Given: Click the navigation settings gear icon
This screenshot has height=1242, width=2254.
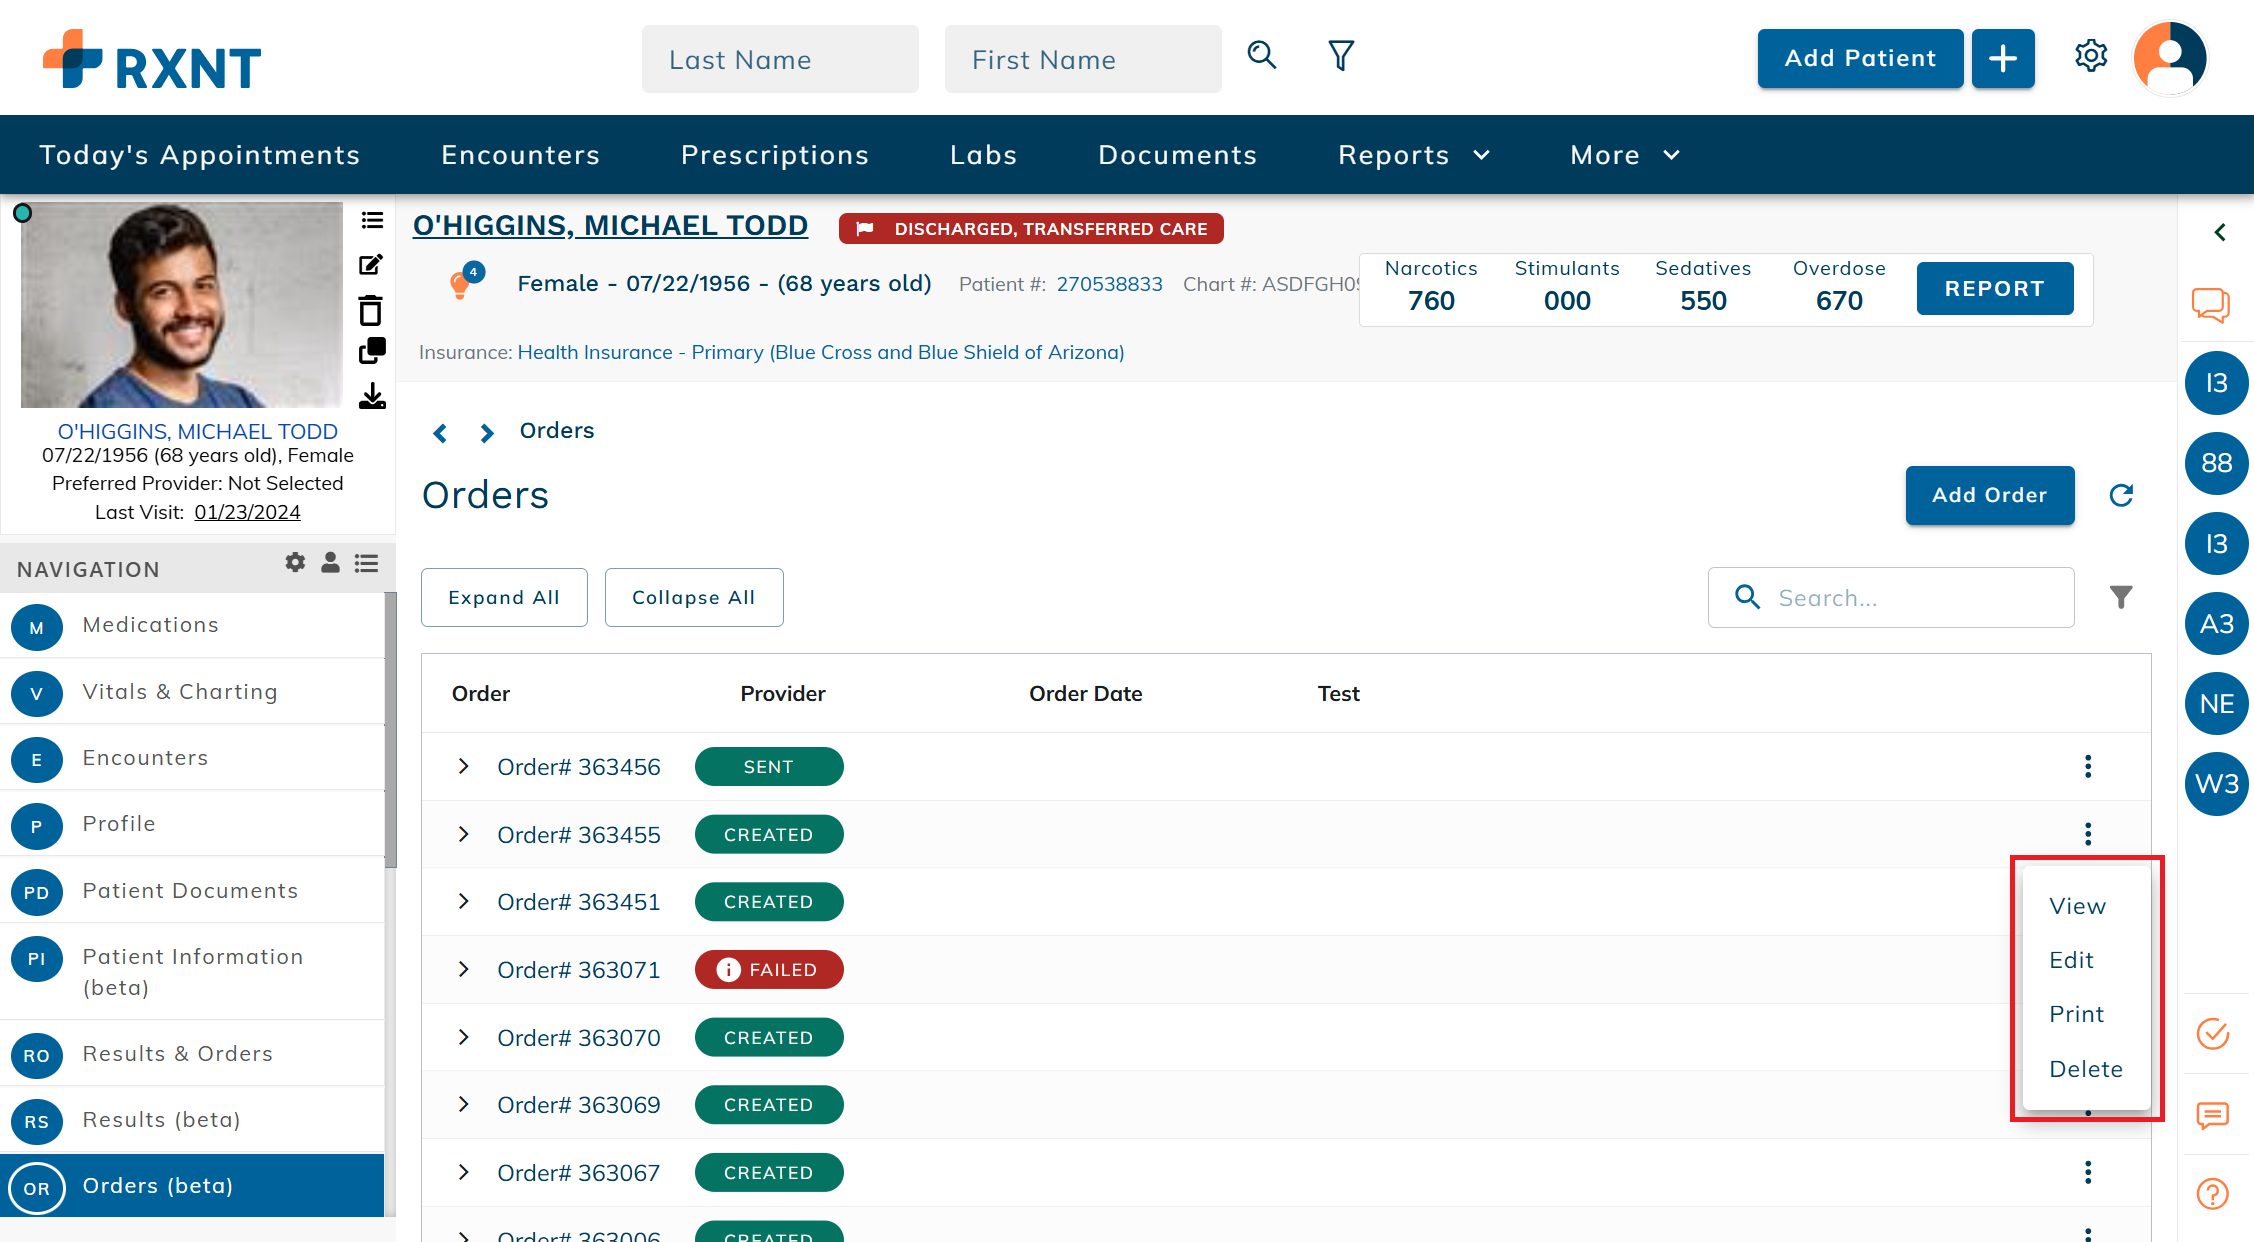Looking at the screenshot, I should 295,563.
